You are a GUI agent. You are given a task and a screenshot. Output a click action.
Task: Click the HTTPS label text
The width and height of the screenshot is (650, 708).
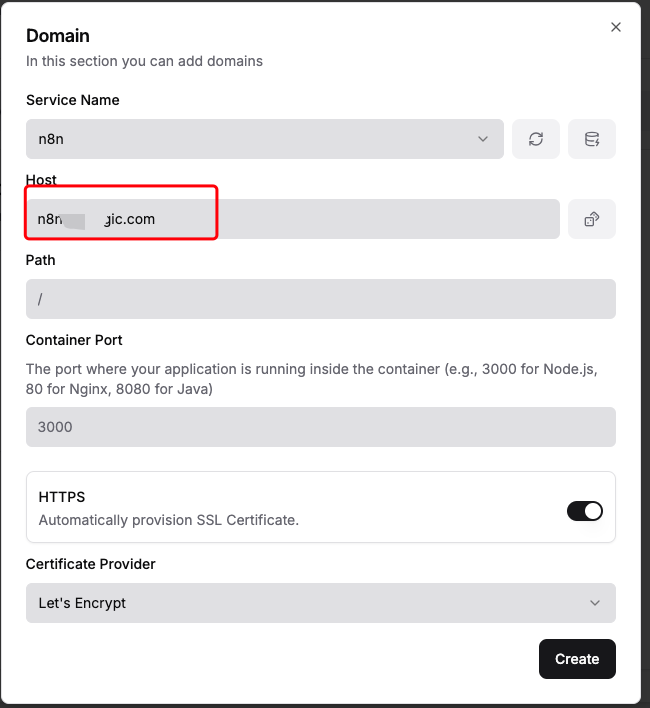62,497
